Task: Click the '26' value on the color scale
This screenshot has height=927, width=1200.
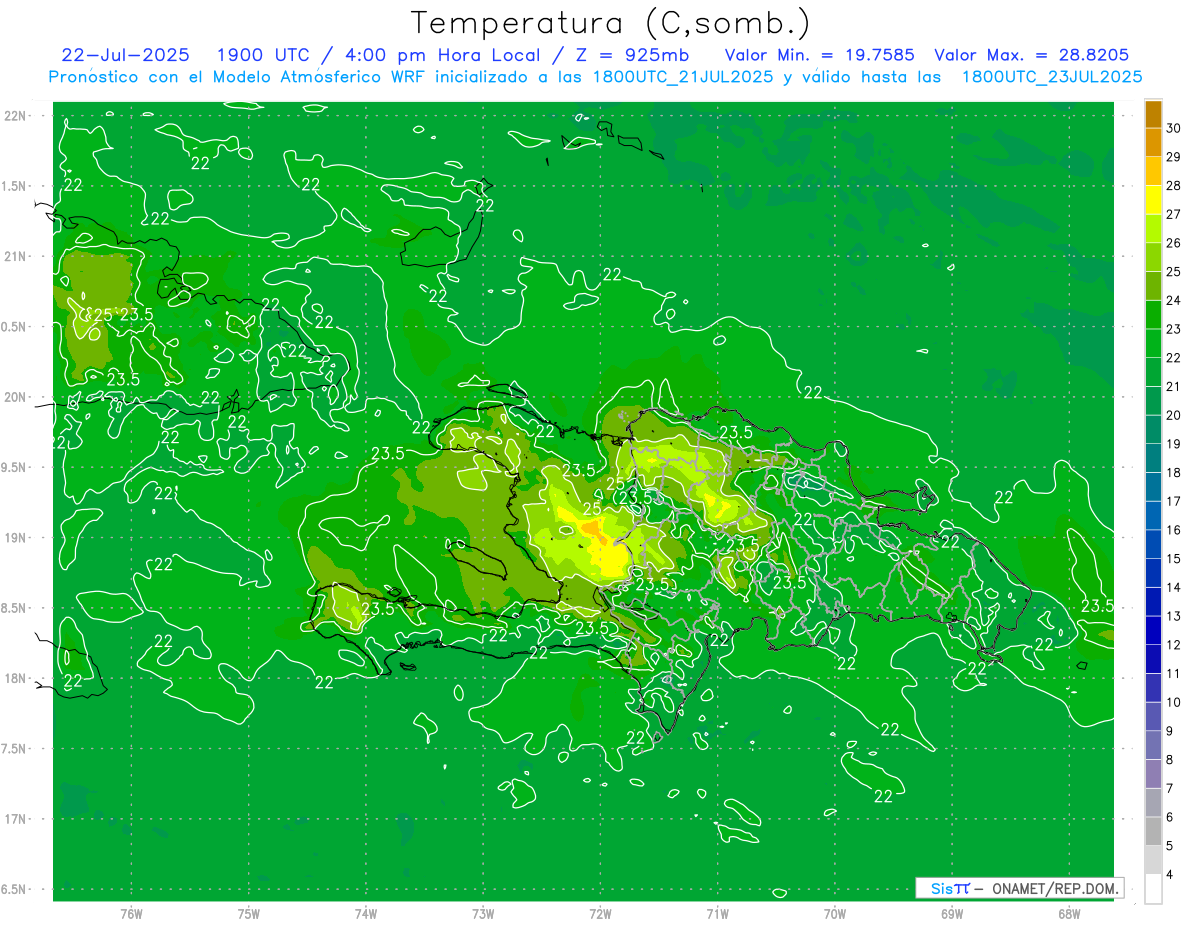Action: pos(1174,243)
